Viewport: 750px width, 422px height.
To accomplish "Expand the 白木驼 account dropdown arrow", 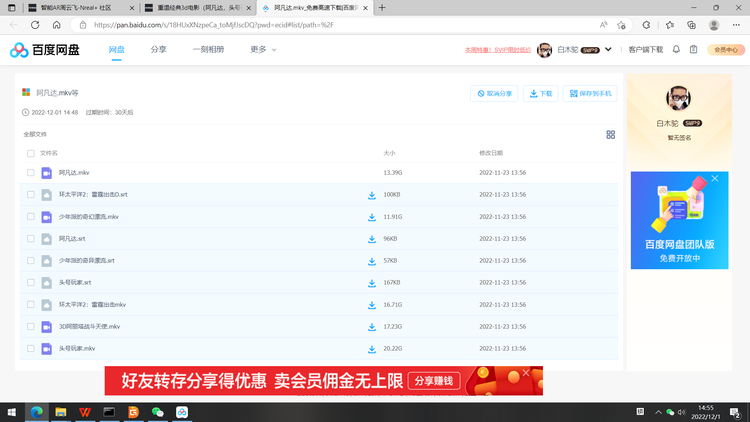I will coord(608,49).
